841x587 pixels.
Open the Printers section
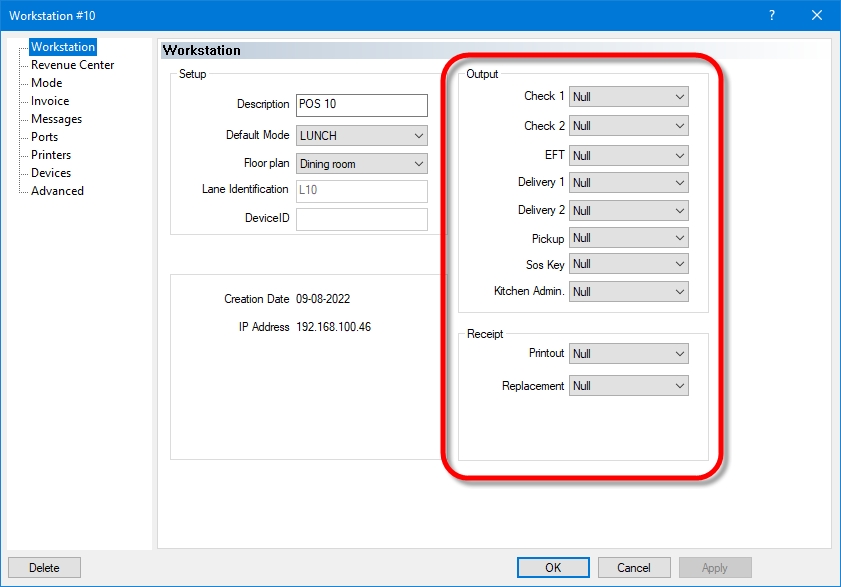click(x=50, y=155)
